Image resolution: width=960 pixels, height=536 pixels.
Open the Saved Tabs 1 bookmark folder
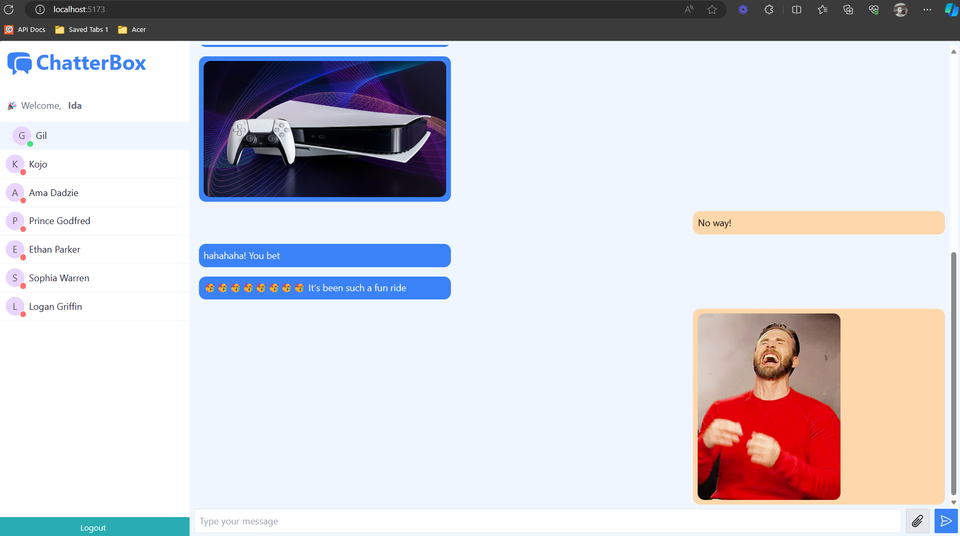(x=81, y=29)
